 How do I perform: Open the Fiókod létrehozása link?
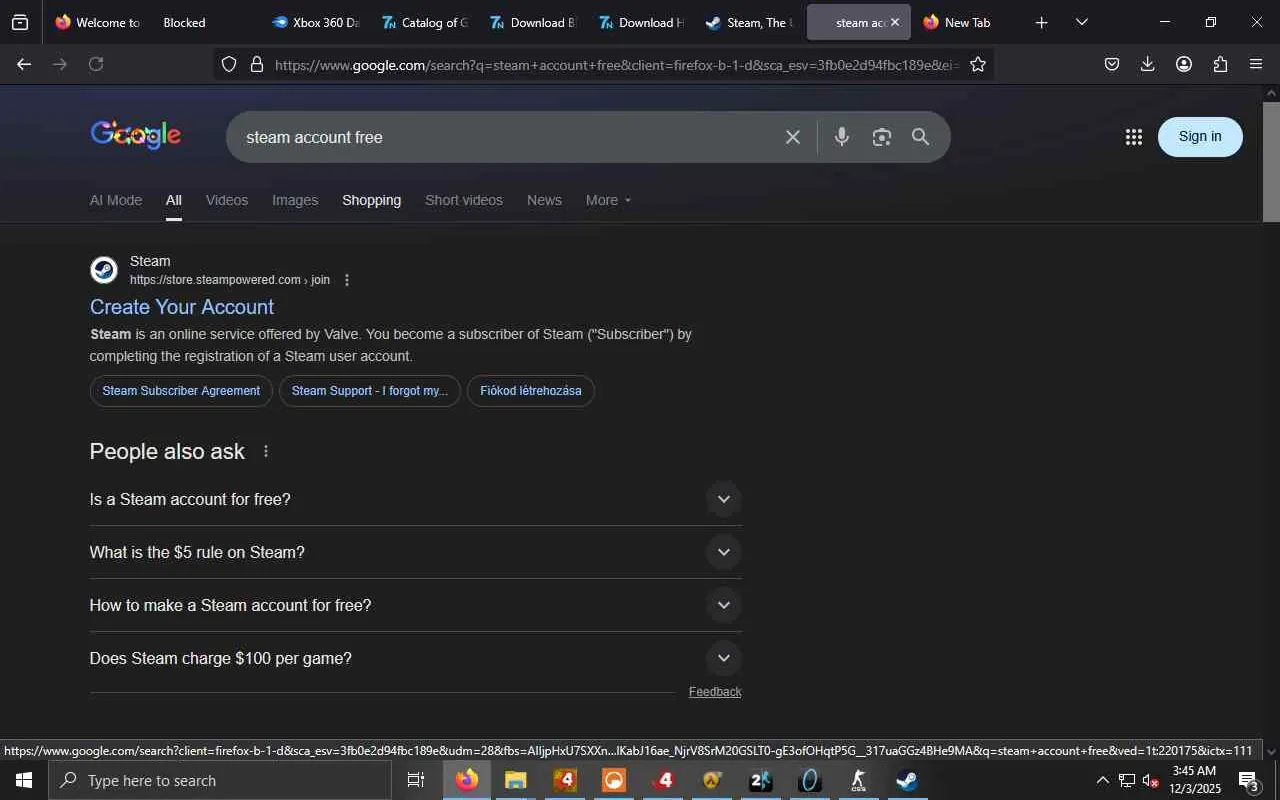pyautogui.click(x=531, y=391)
